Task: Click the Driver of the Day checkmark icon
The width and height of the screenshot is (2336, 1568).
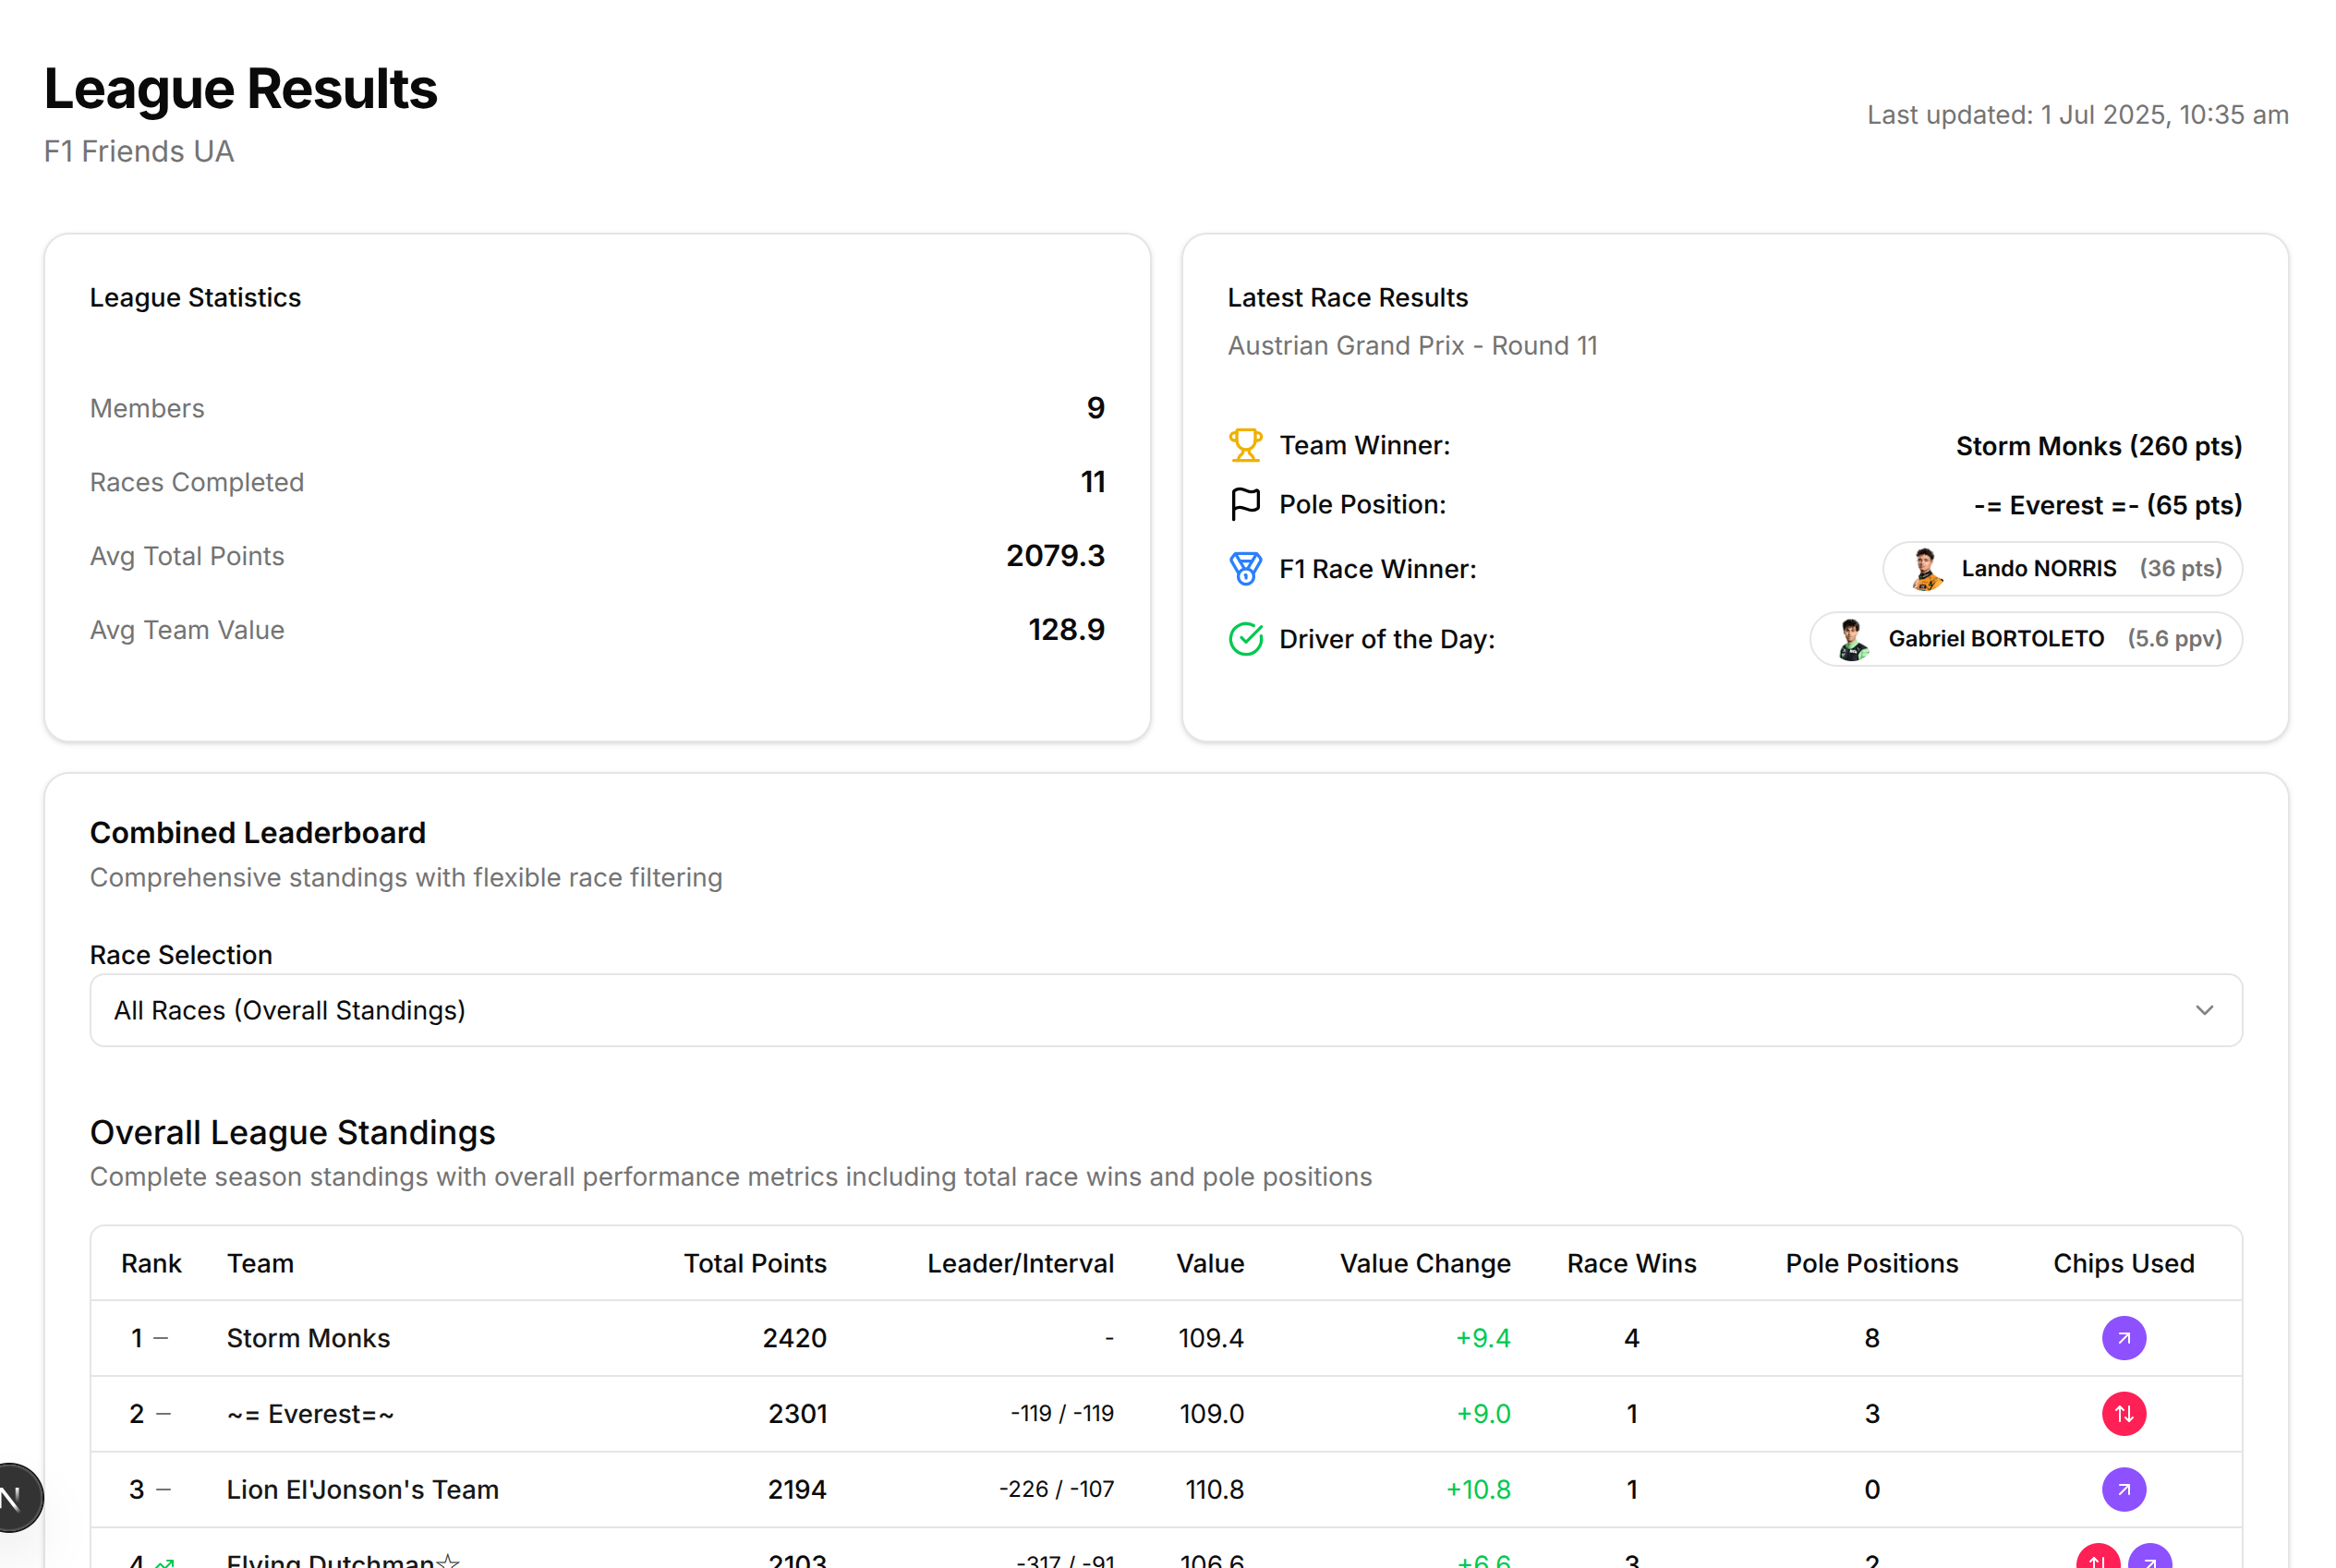Action: [1245, 639]
